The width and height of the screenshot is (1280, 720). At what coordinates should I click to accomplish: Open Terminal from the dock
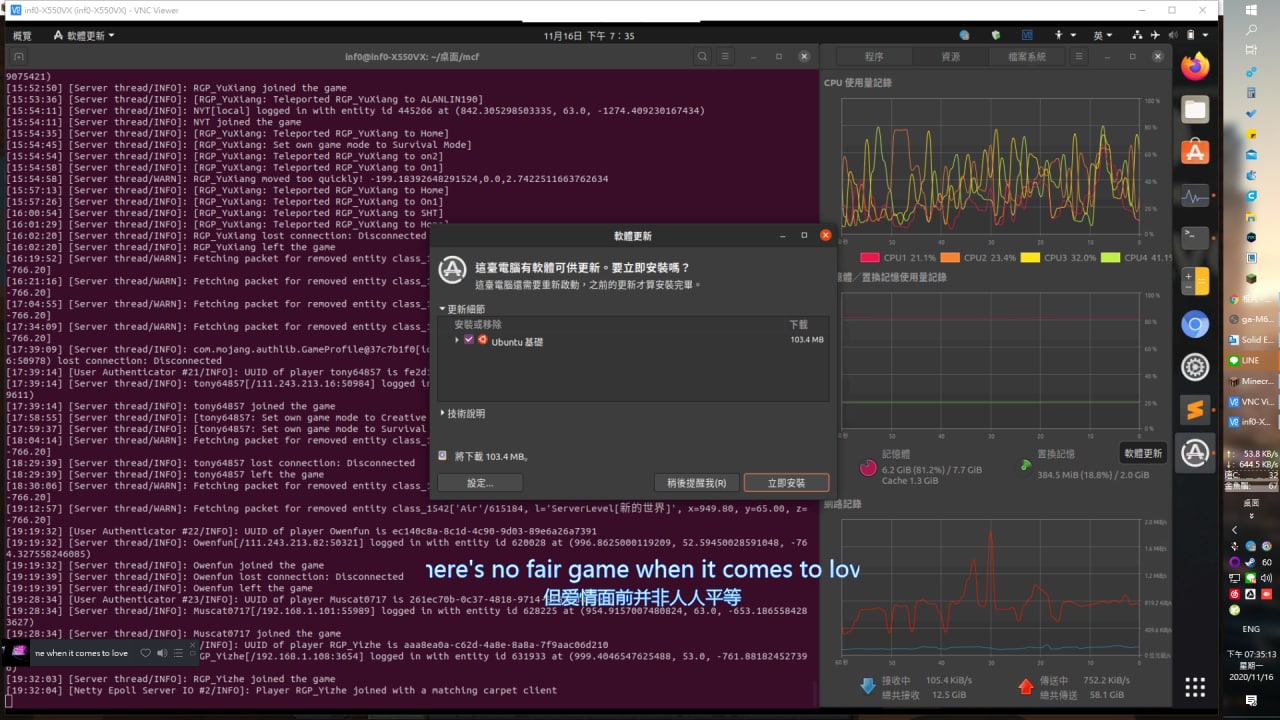pyautogui.click(x=1195, y=238)
